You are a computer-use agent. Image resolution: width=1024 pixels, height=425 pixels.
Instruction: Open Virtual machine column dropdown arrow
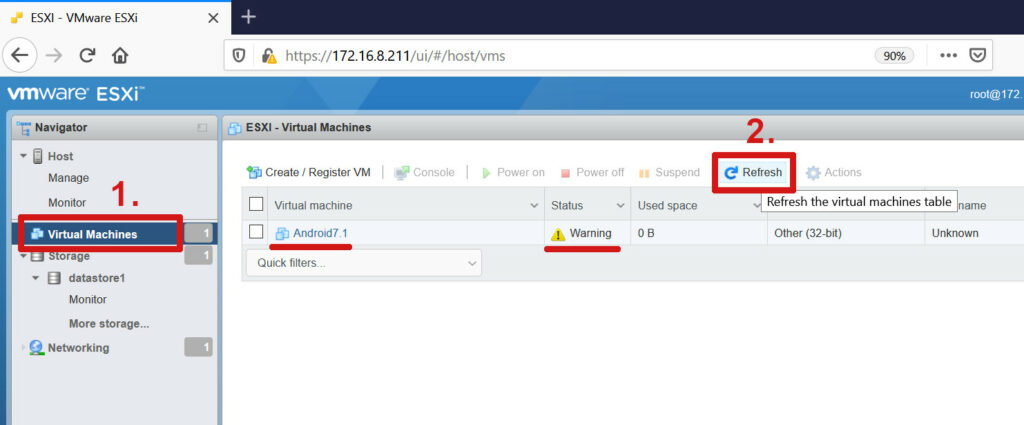(x=534, y=206)
